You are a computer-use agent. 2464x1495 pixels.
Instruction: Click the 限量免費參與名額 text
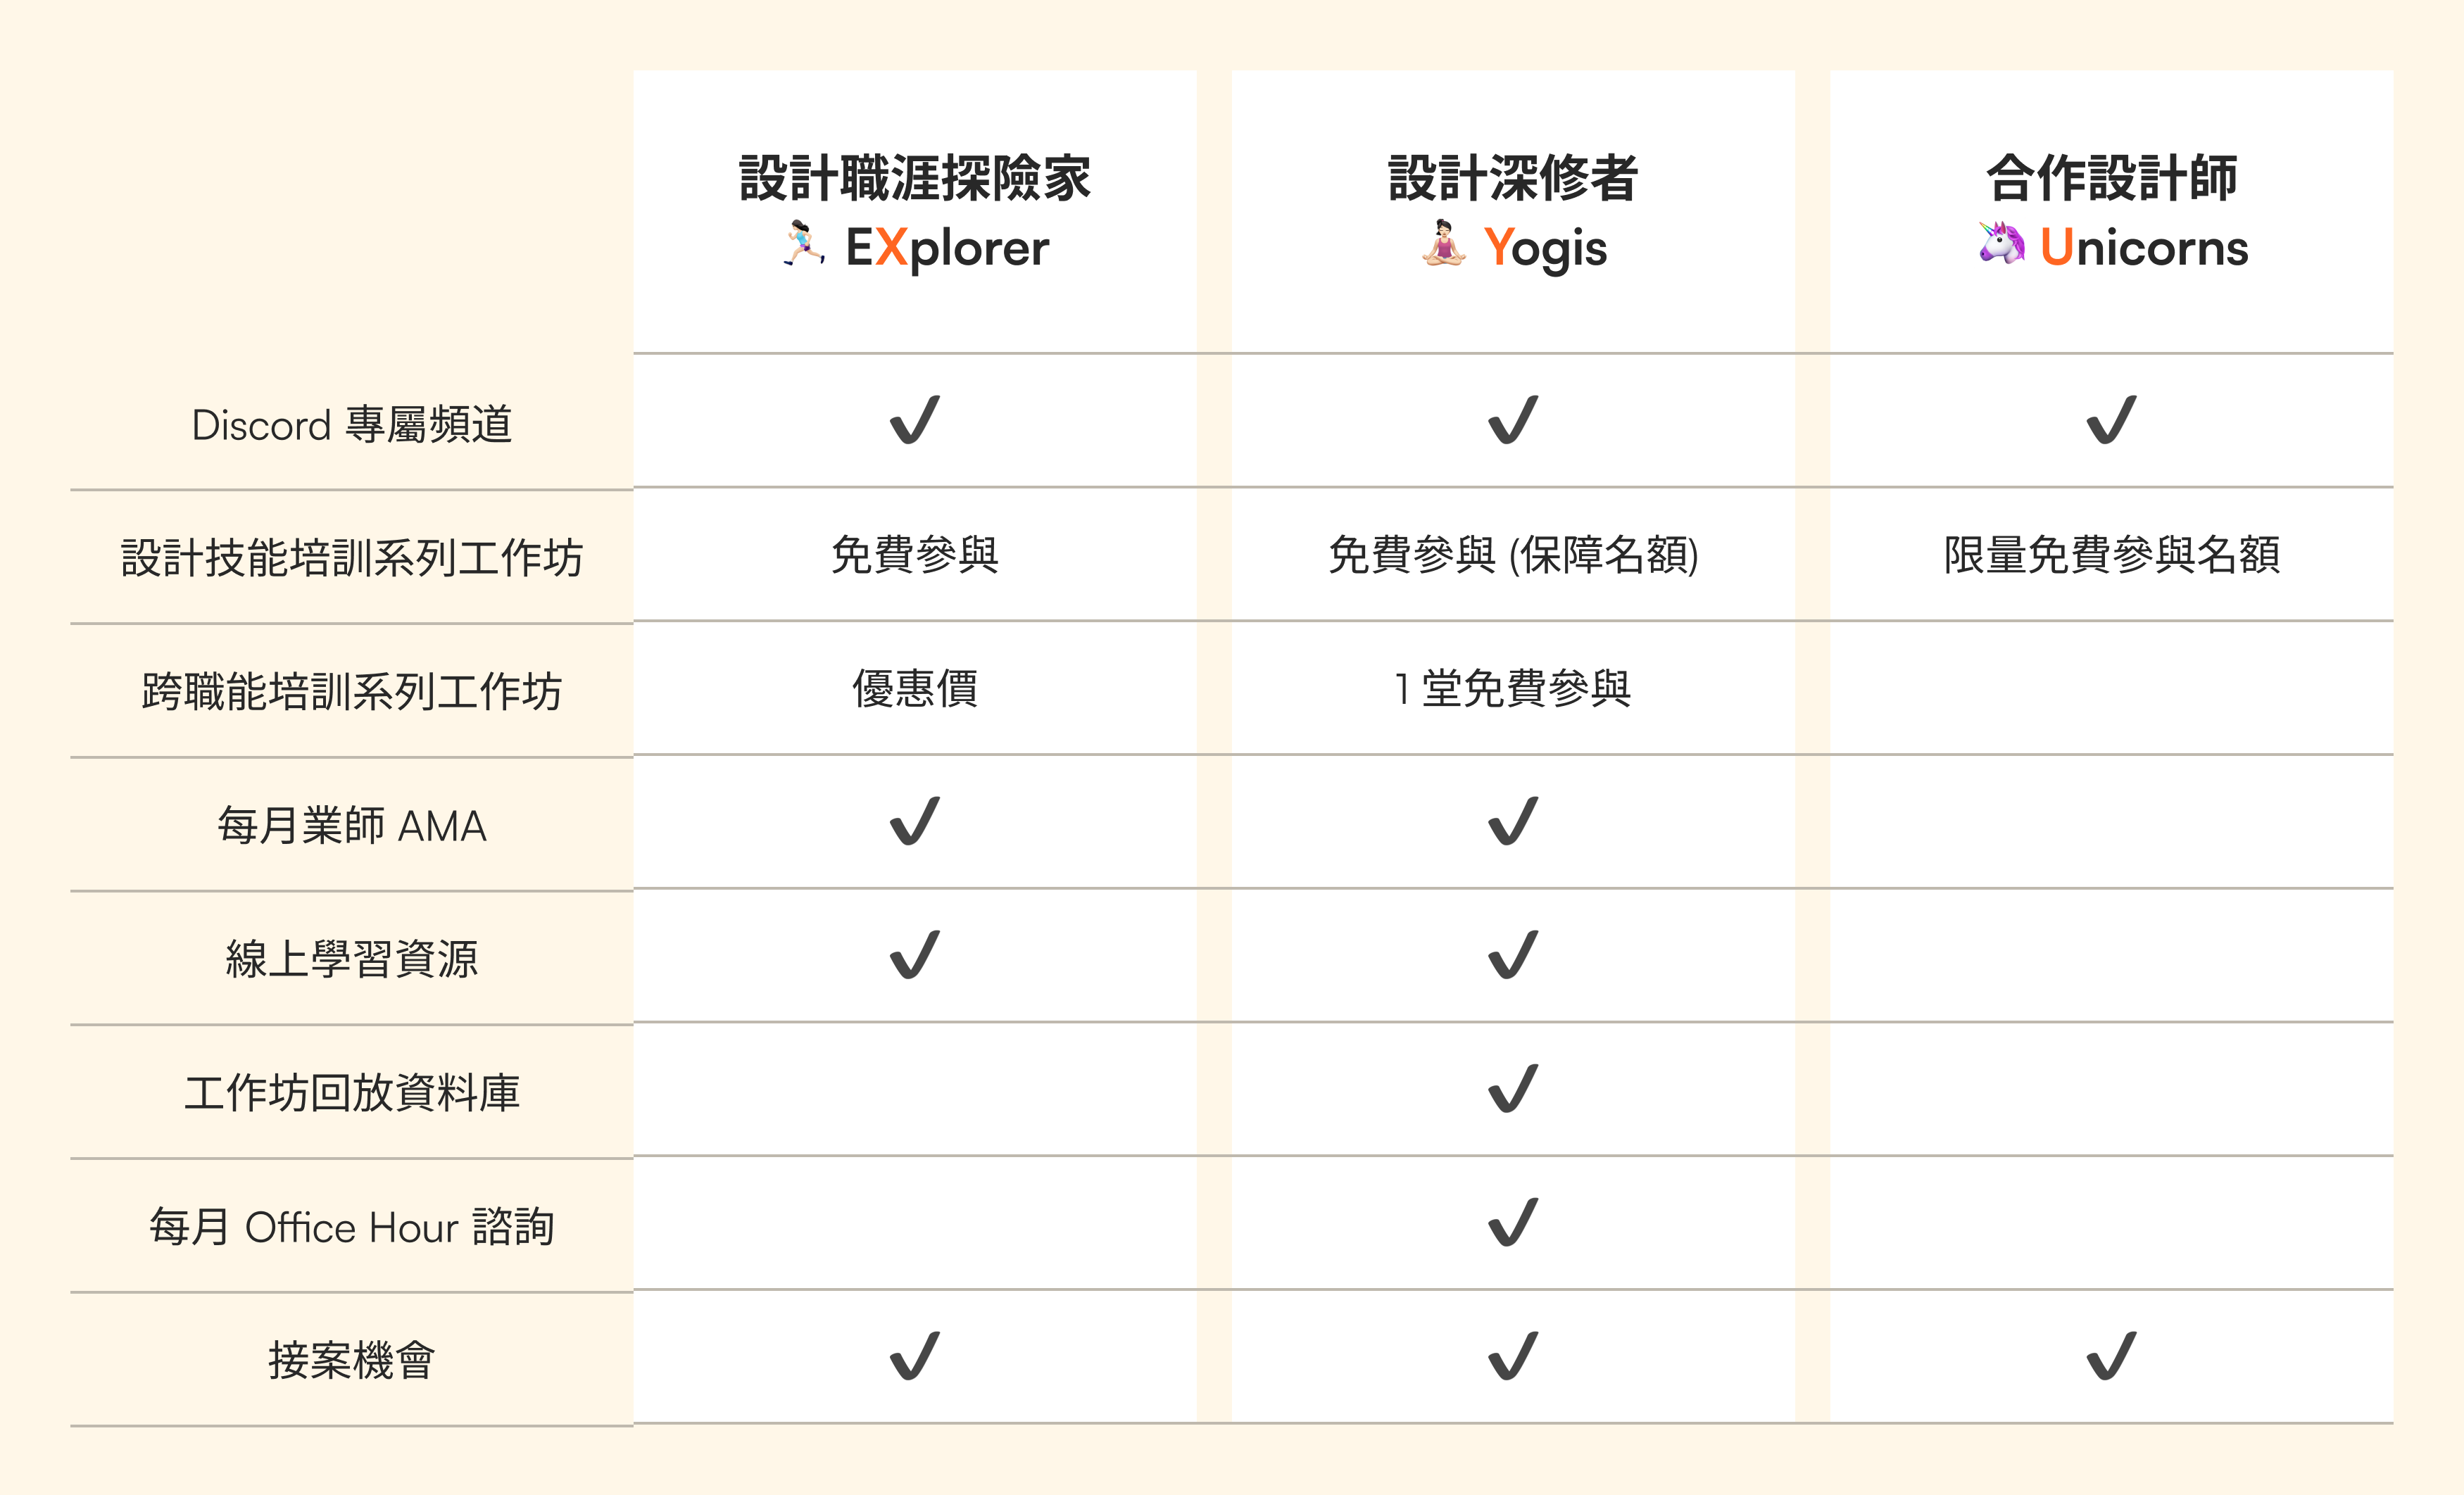(x=2111, y=555)
